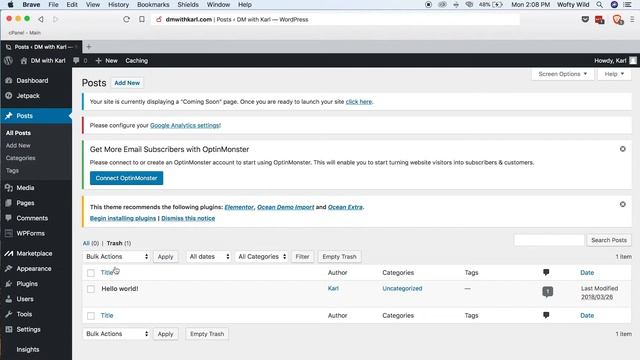
Task: Open the History menu in menu bar
Action: click(118, 4)
